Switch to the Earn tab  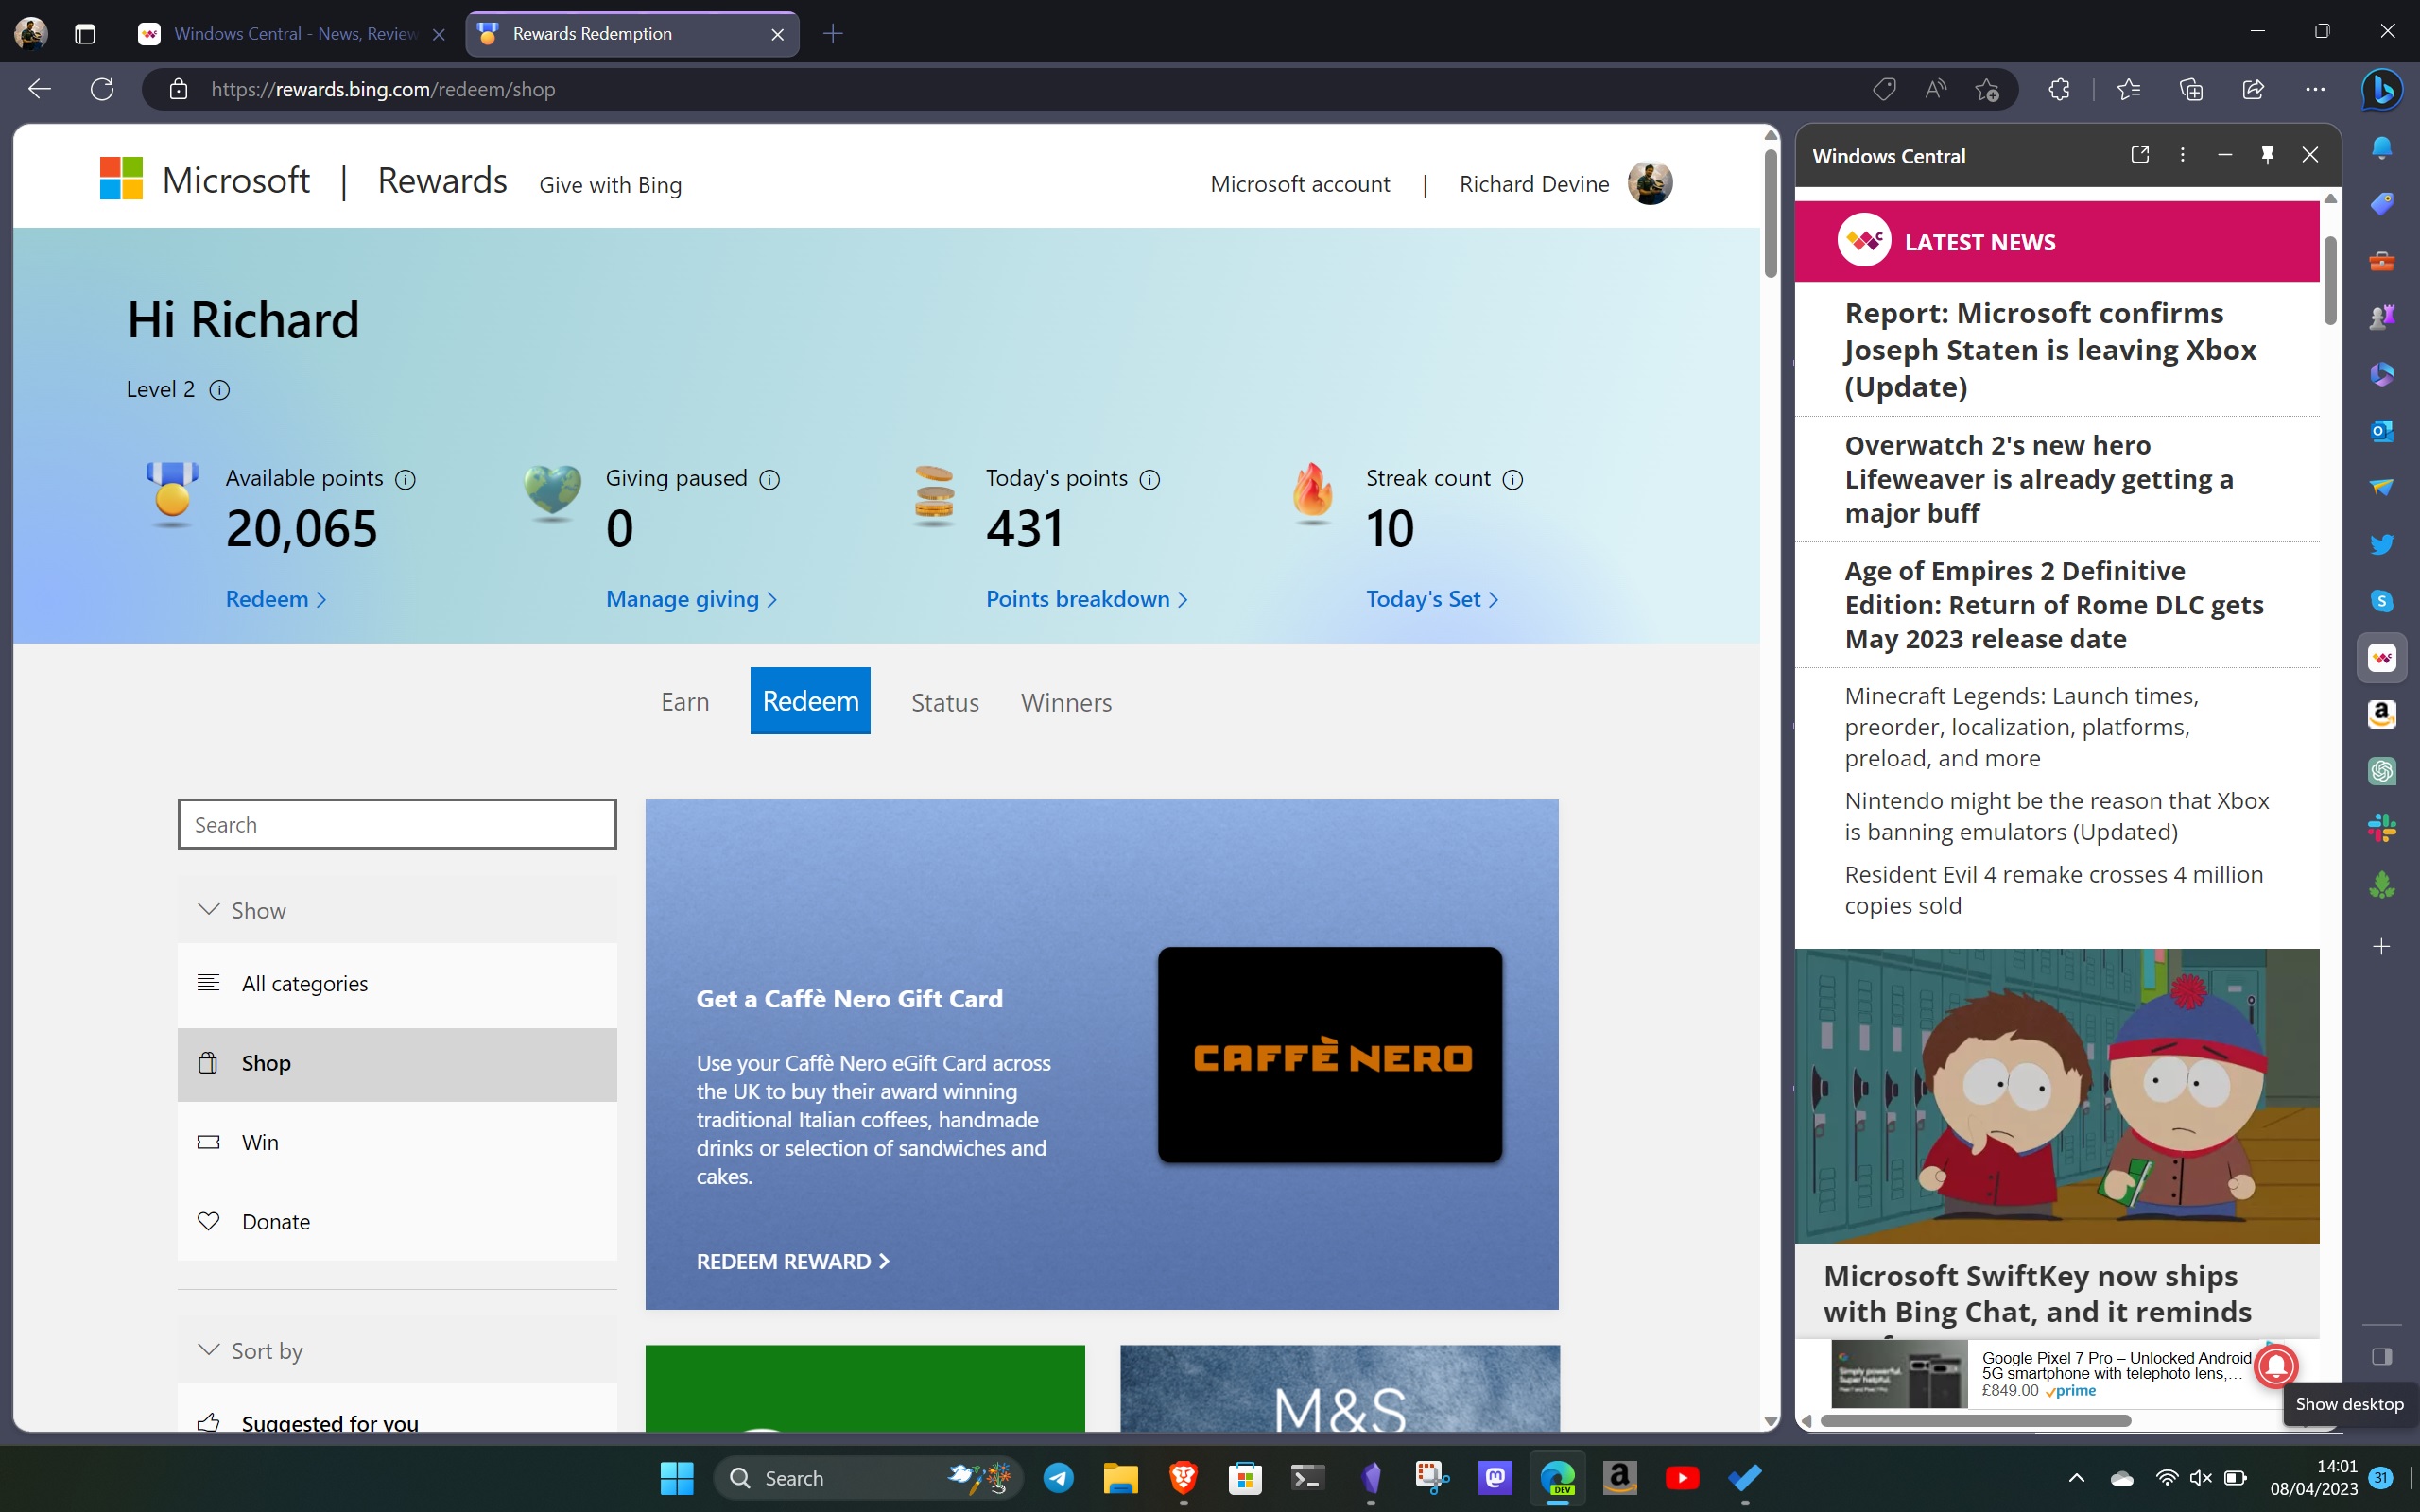684,702
